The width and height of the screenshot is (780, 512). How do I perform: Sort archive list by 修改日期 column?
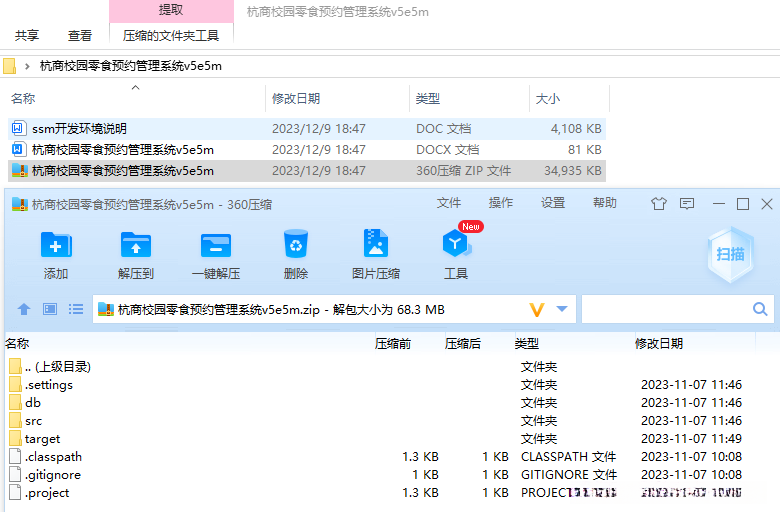tap(694, 343)
